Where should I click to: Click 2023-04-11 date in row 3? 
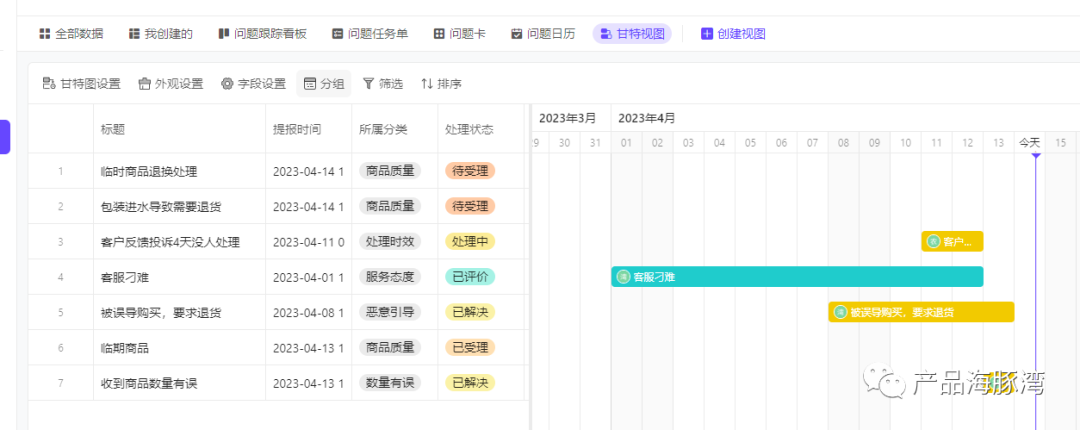click(309, 242)
